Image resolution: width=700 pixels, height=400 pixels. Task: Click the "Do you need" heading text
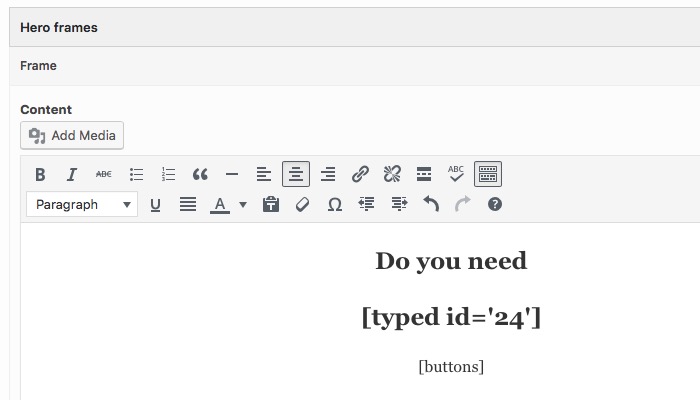pyautogui.click(x=451, y=261)
